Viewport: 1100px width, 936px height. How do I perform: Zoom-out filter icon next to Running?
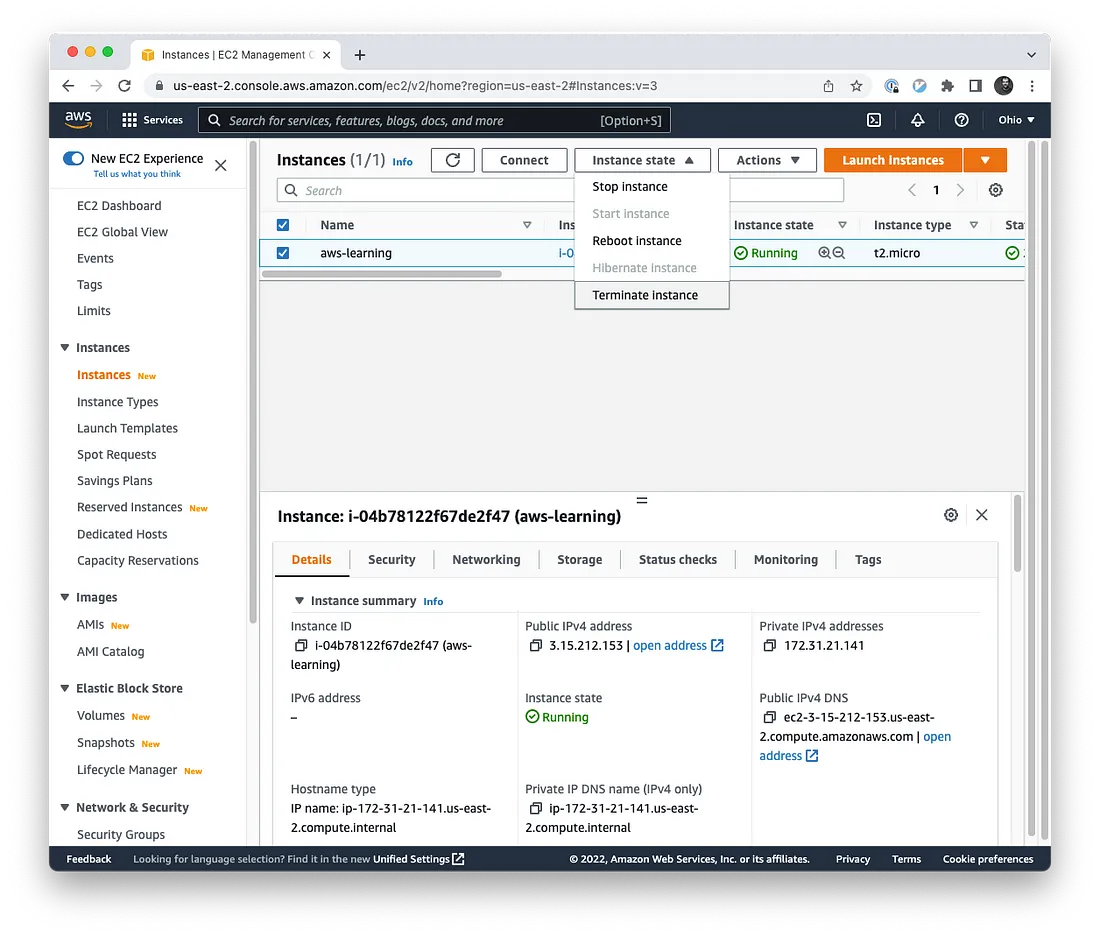(838, 253)
